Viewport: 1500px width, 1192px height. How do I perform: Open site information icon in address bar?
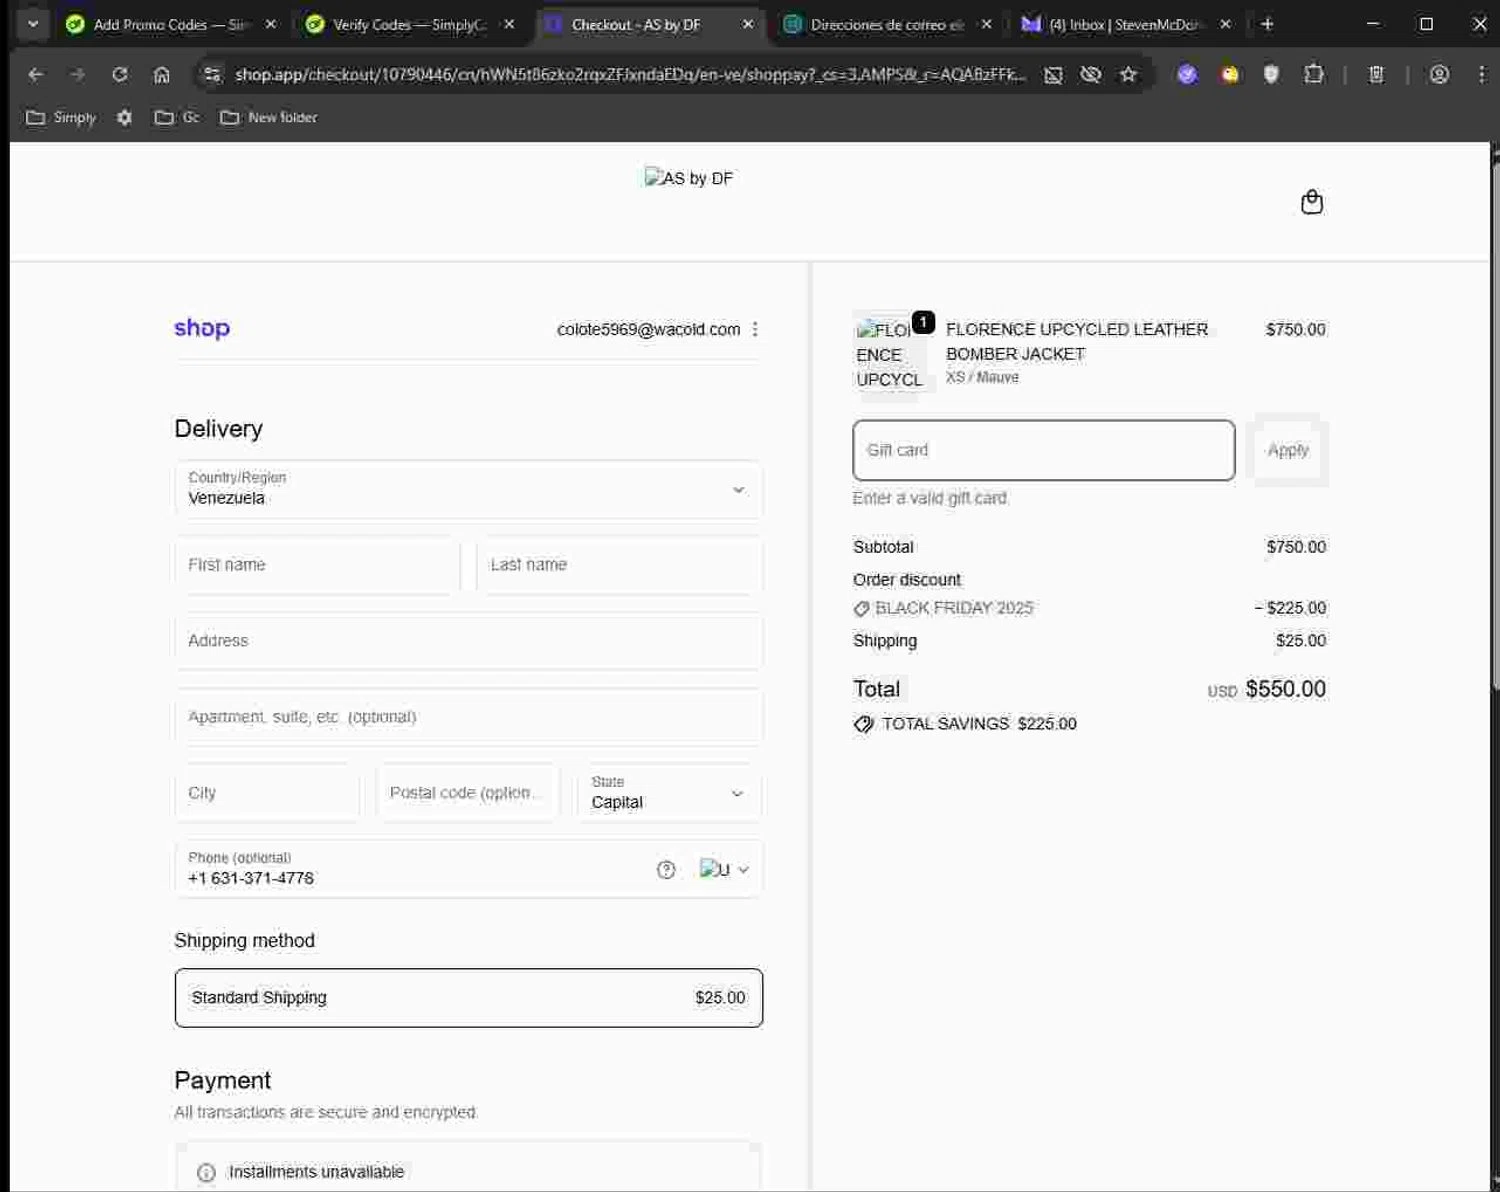pos(211,74)
